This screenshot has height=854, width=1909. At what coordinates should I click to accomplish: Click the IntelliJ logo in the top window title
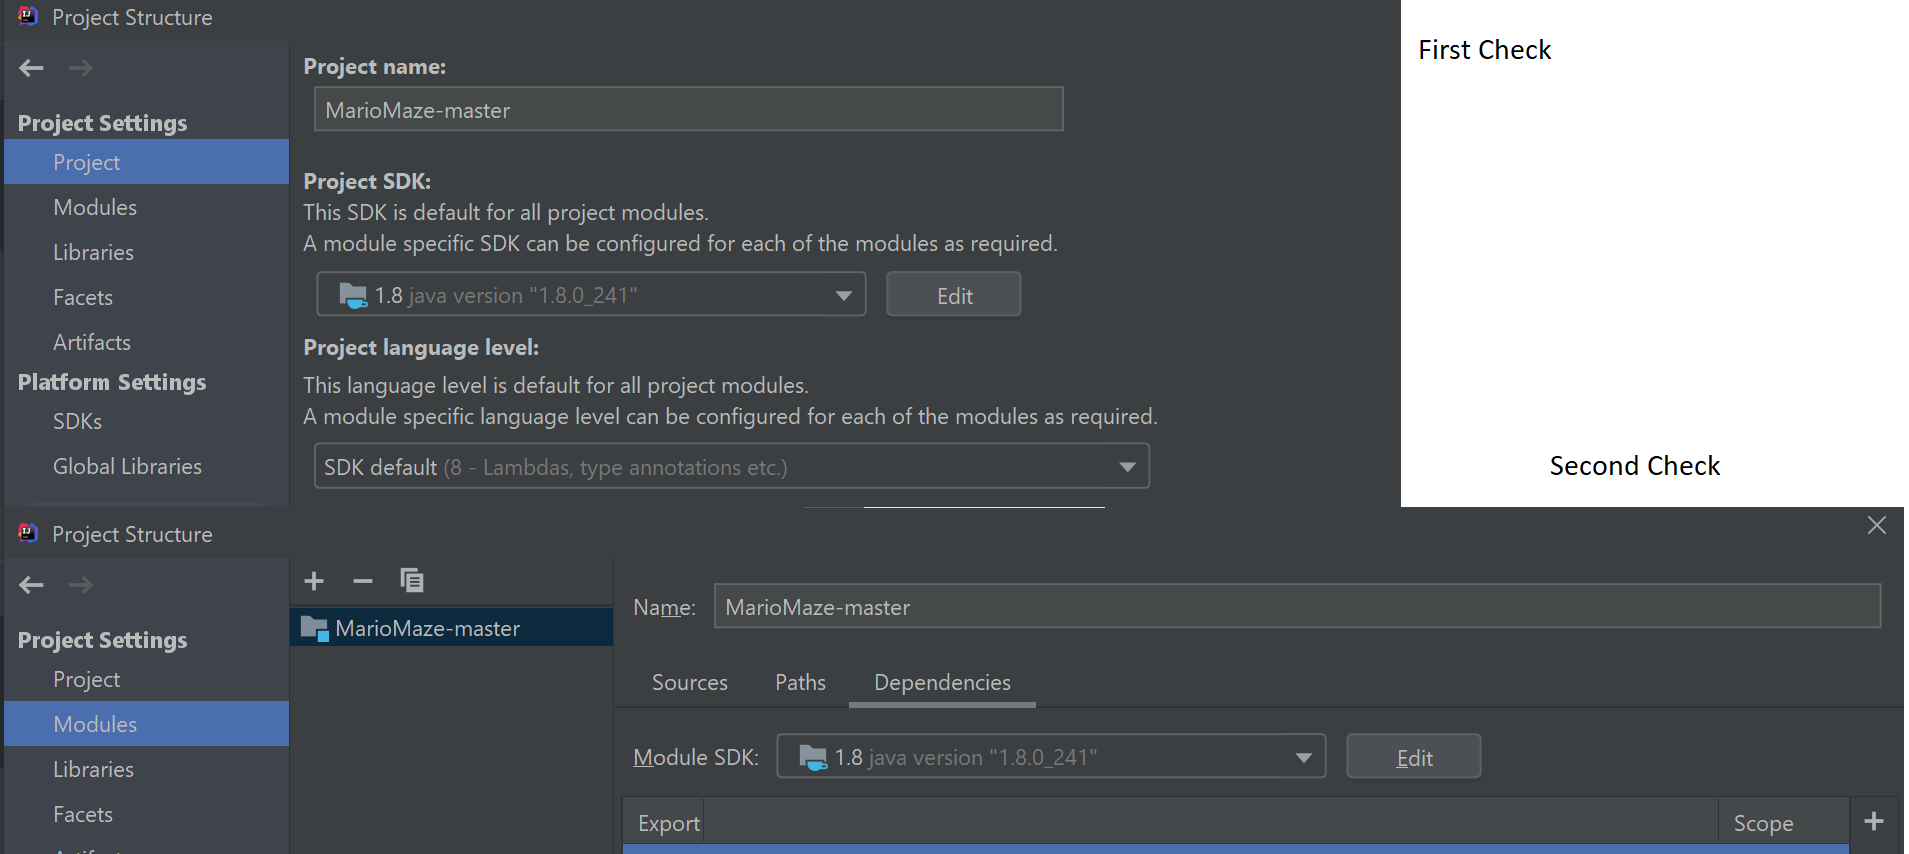[x=28, y=16]
